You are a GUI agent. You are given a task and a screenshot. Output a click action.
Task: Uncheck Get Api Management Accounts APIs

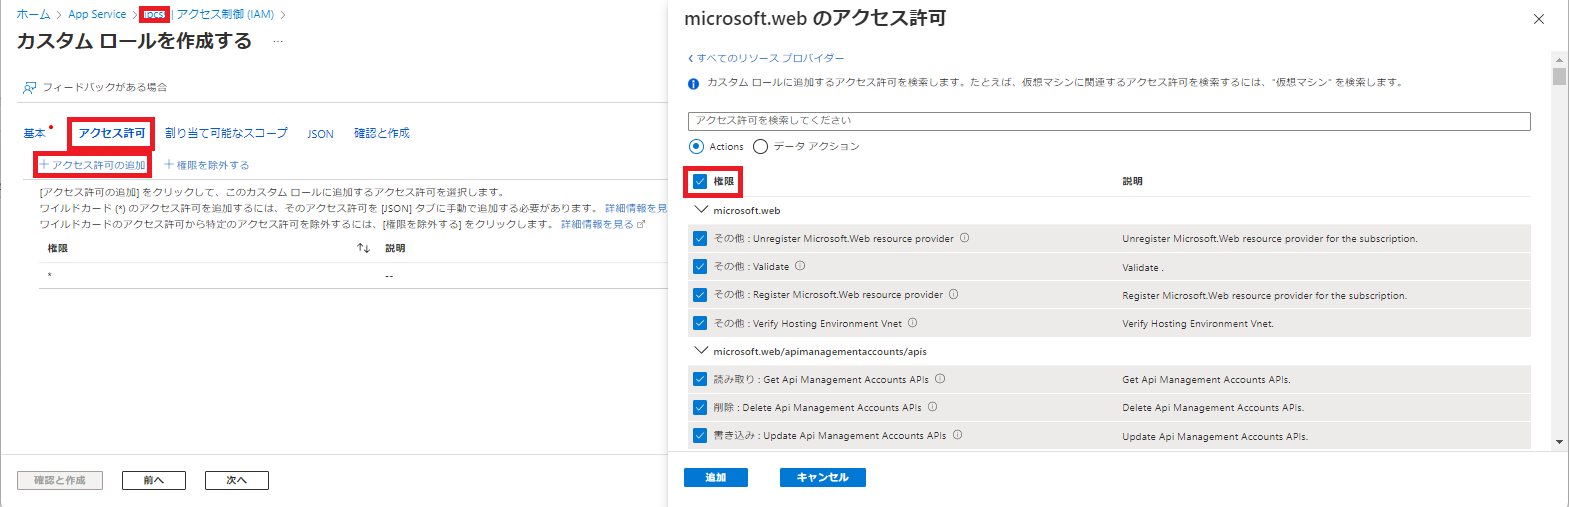(x=700, y=379)
